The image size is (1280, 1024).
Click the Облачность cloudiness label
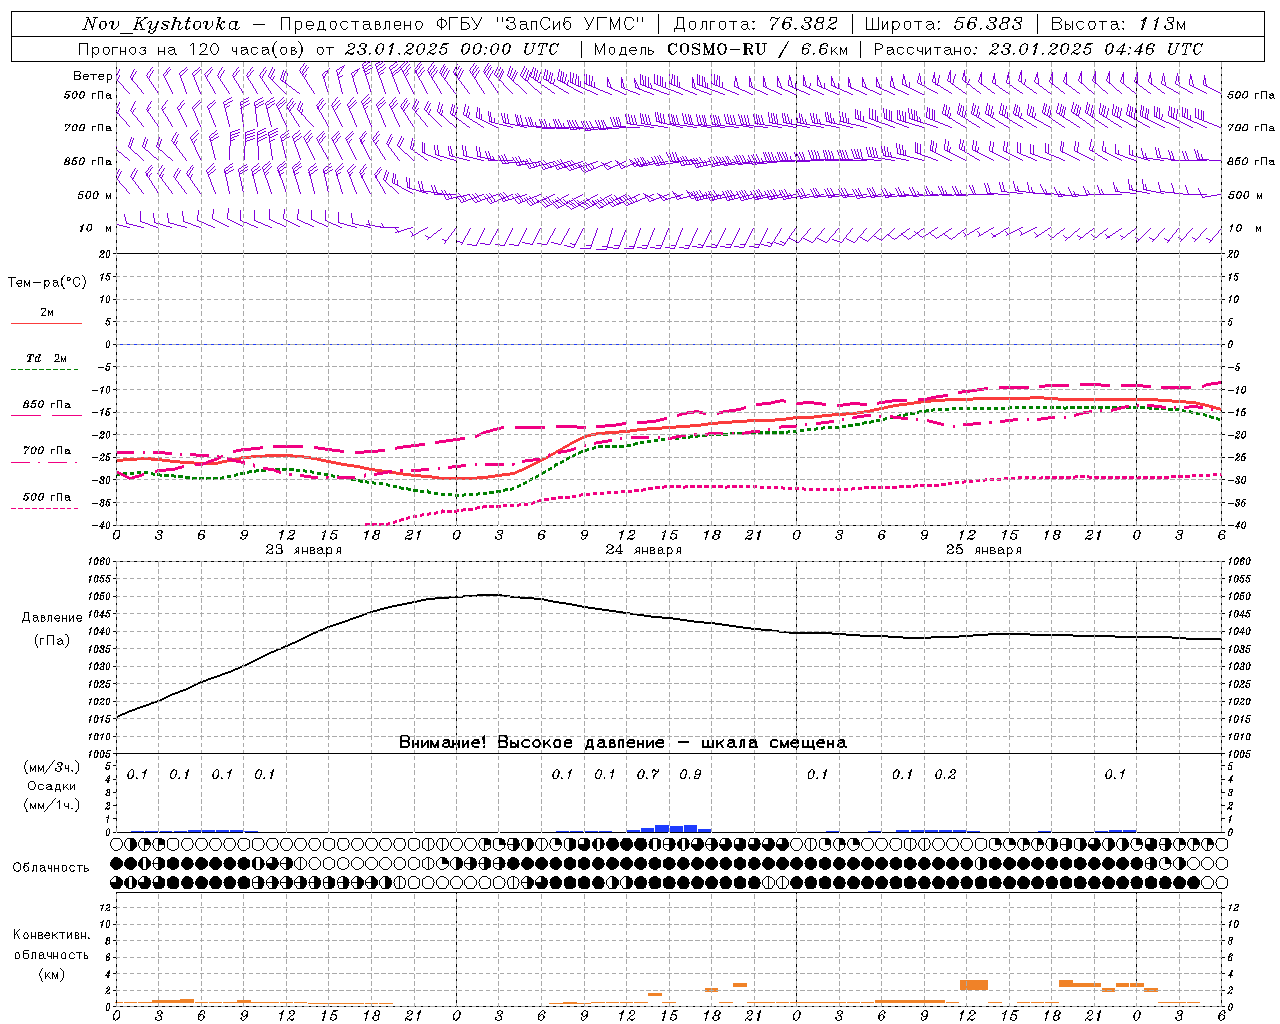51,868
